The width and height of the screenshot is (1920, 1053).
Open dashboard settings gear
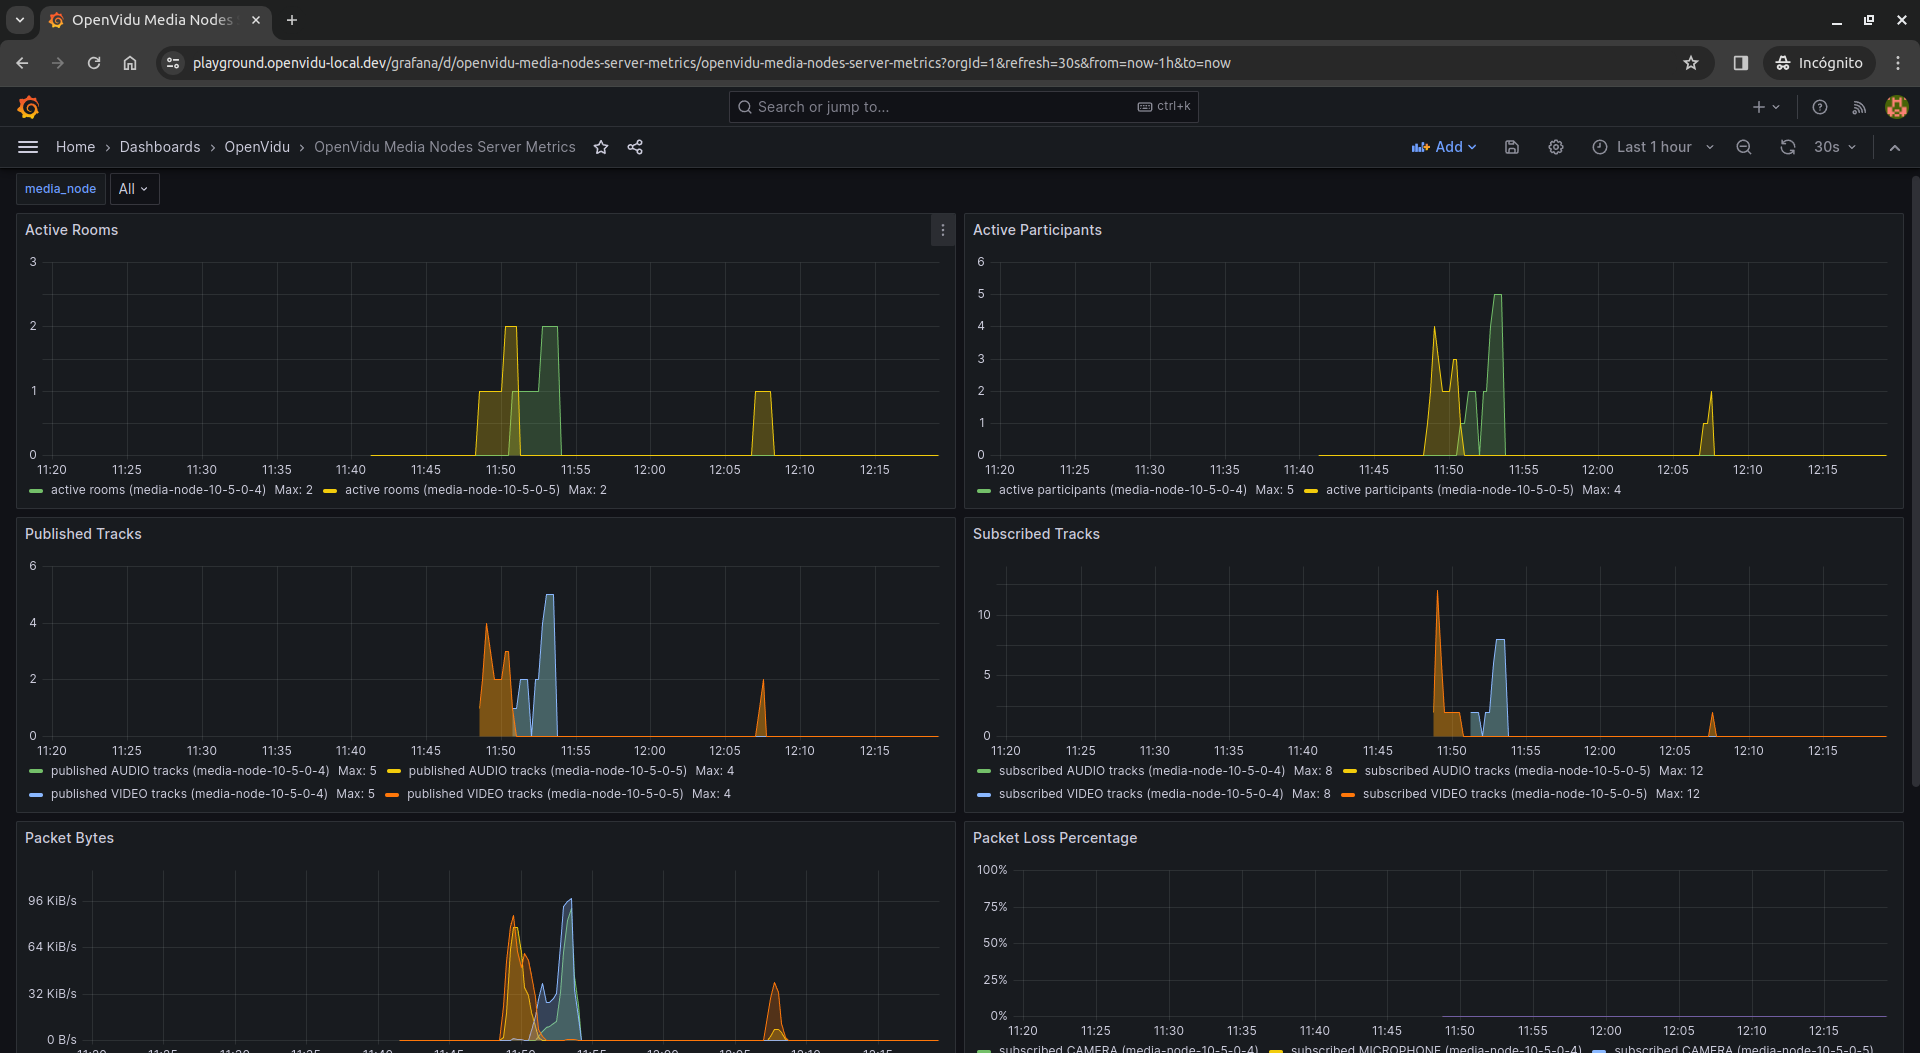[1555, 147]
